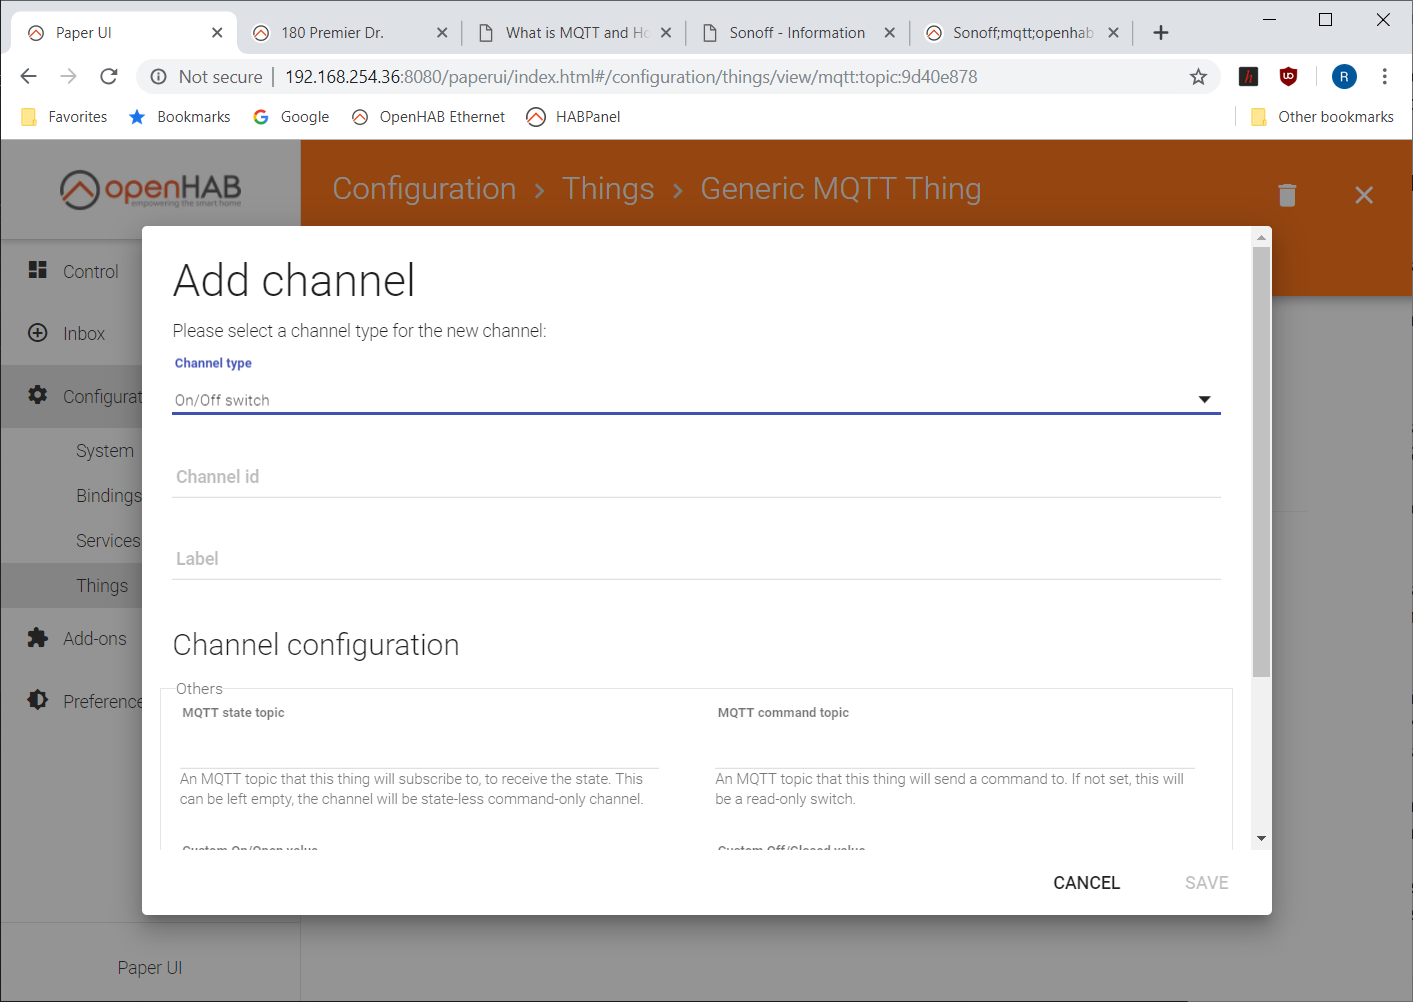Viewport: 1413px width, 1002px height.
Task: Click the Channel id input field
Action: [x=696, y=478]
